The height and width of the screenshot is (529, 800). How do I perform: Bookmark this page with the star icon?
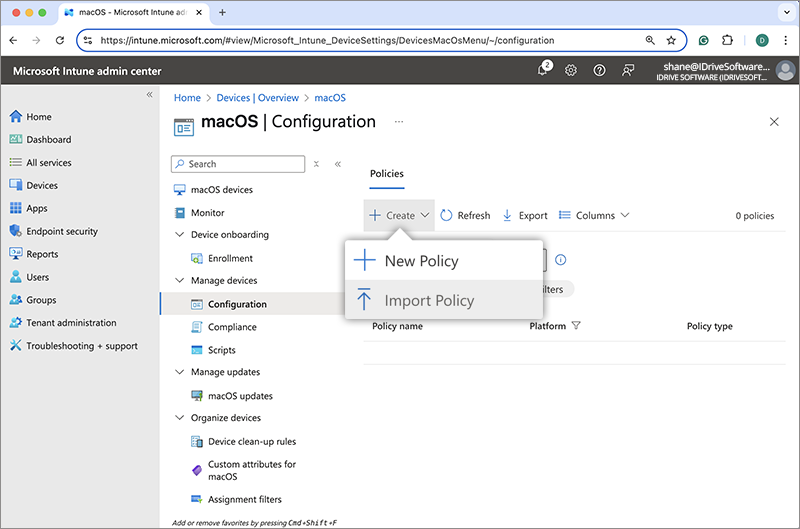(671, 41)
